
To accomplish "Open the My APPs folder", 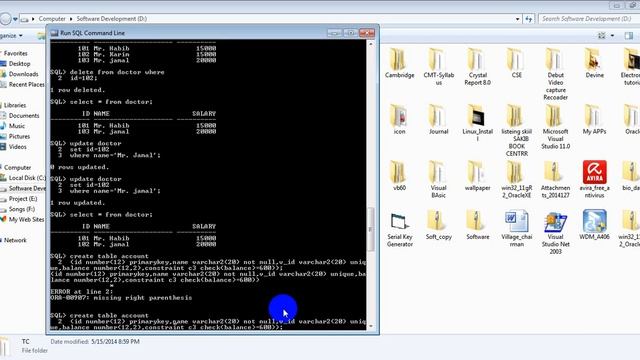I will pos(594,119).
